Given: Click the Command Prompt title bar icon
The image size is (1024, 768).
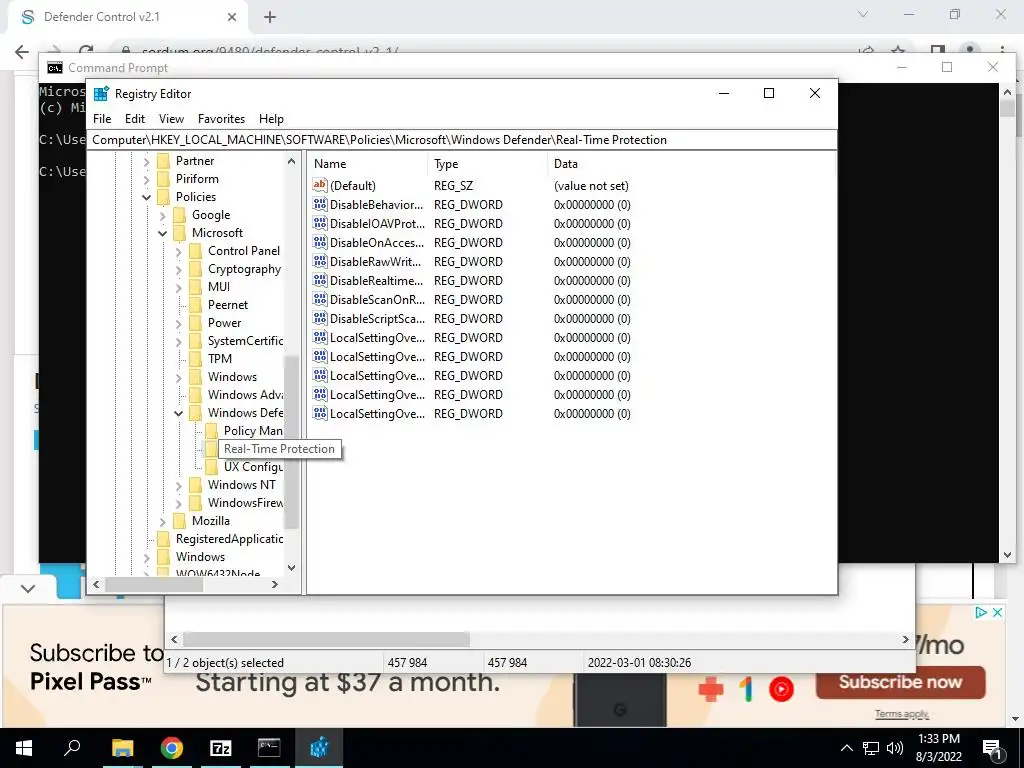Looking at the screenshot, I should coord(55,68).
